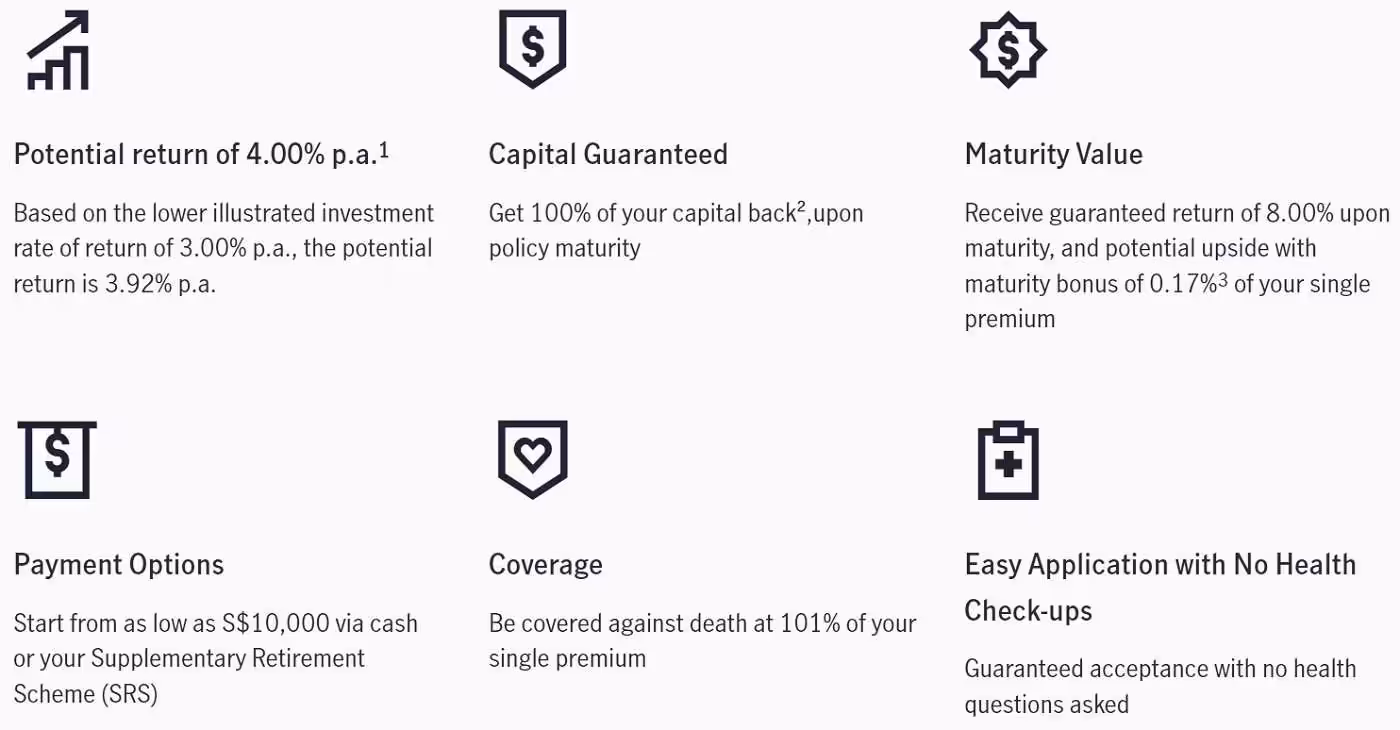Image resolution: width=1400 pixels, height=730 pixels.
Task: Click footnote 1 superscript after p.a.
Action: coord(384,150)
